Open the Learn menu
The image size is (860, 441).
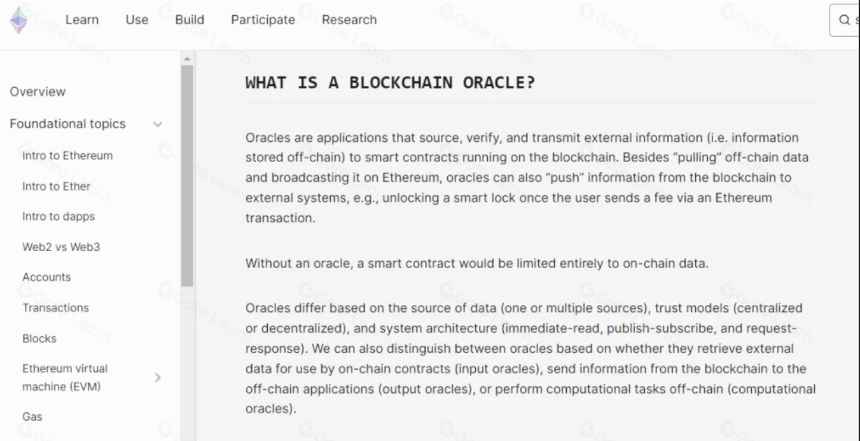82,20
